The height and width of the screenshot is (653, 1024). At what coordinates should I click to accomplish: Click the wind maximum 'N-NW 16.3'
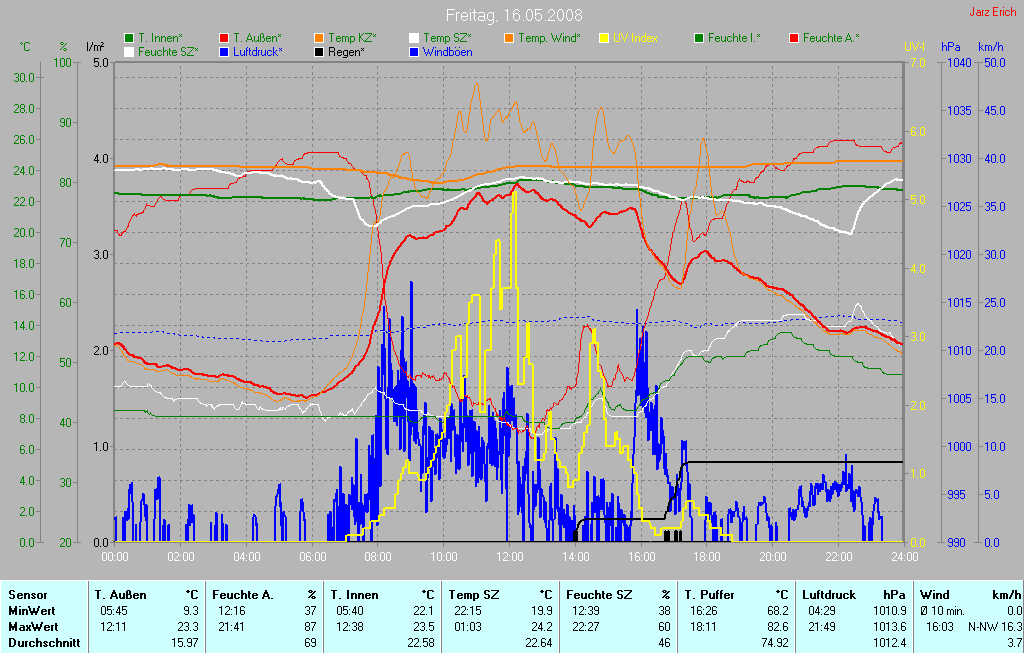coord(995,627)
